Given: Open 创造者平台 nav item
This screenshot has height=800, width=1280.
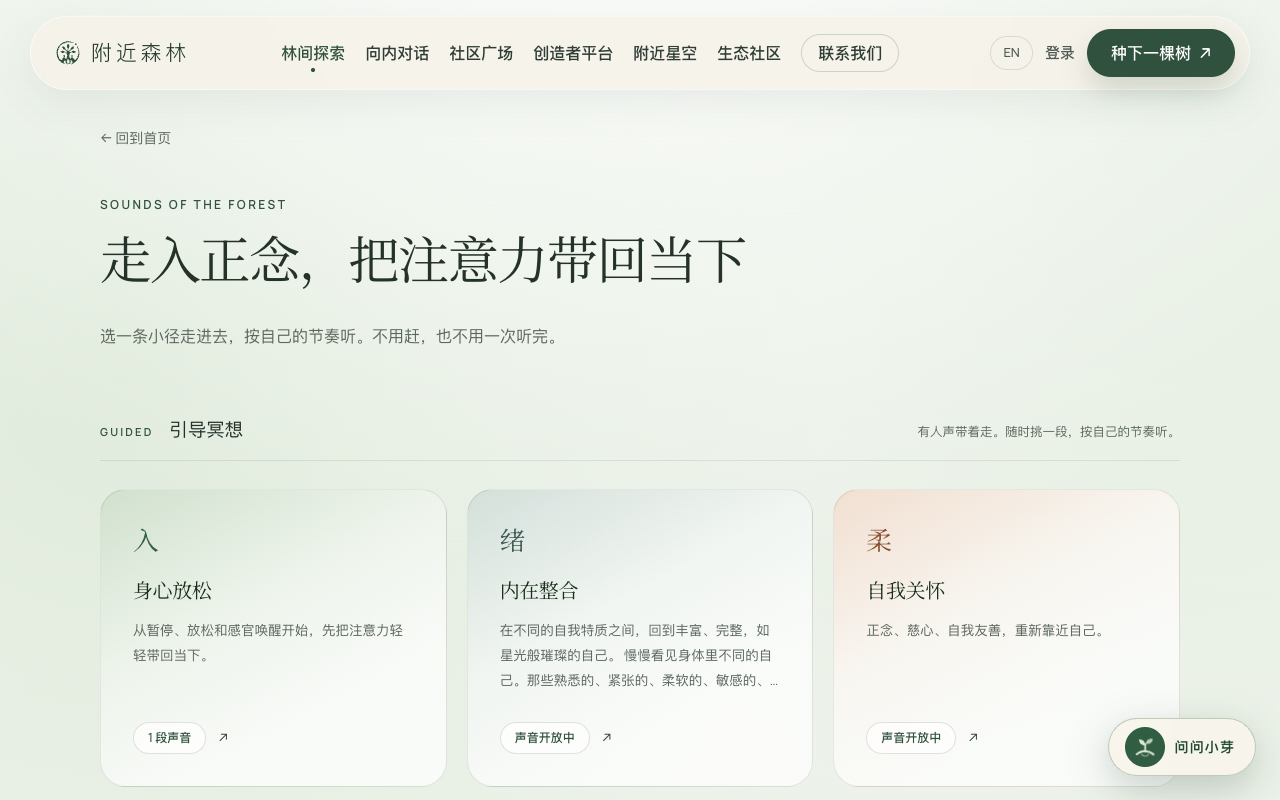Looking at the screenshot, I should click(573, 53).
